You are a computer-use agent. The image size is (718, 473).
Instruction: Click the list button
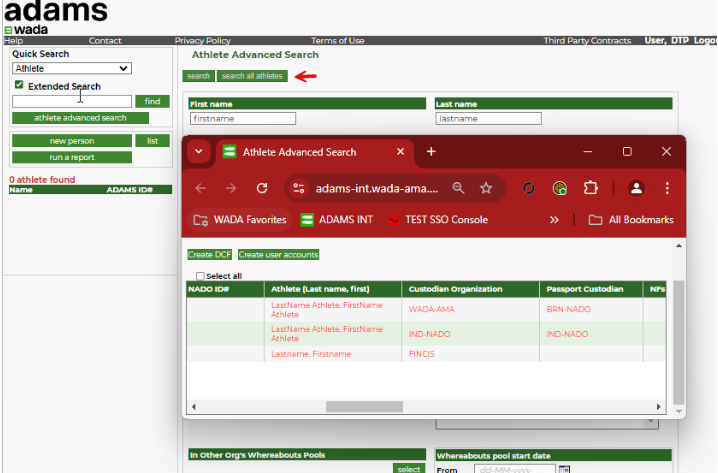click(x=152, y=141)
